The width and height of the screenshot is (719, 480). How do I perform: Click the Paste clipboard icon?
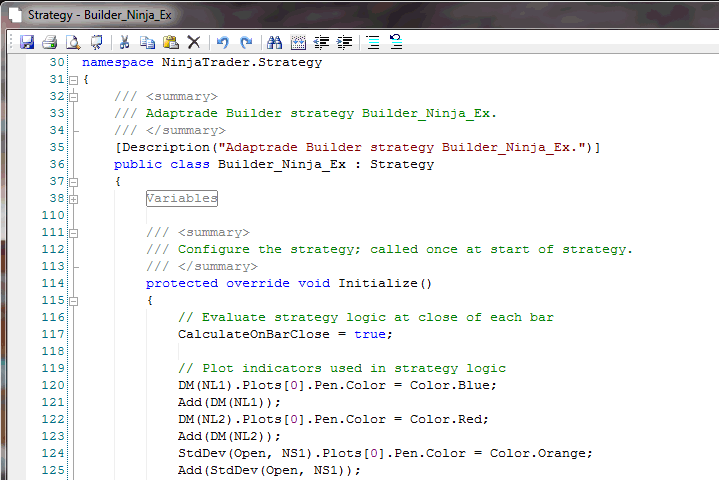click(171, 42)
